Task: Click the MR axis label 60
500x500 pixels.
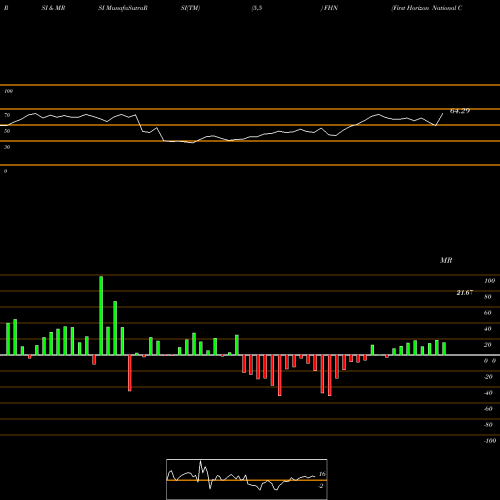Action: coord(488,313)
